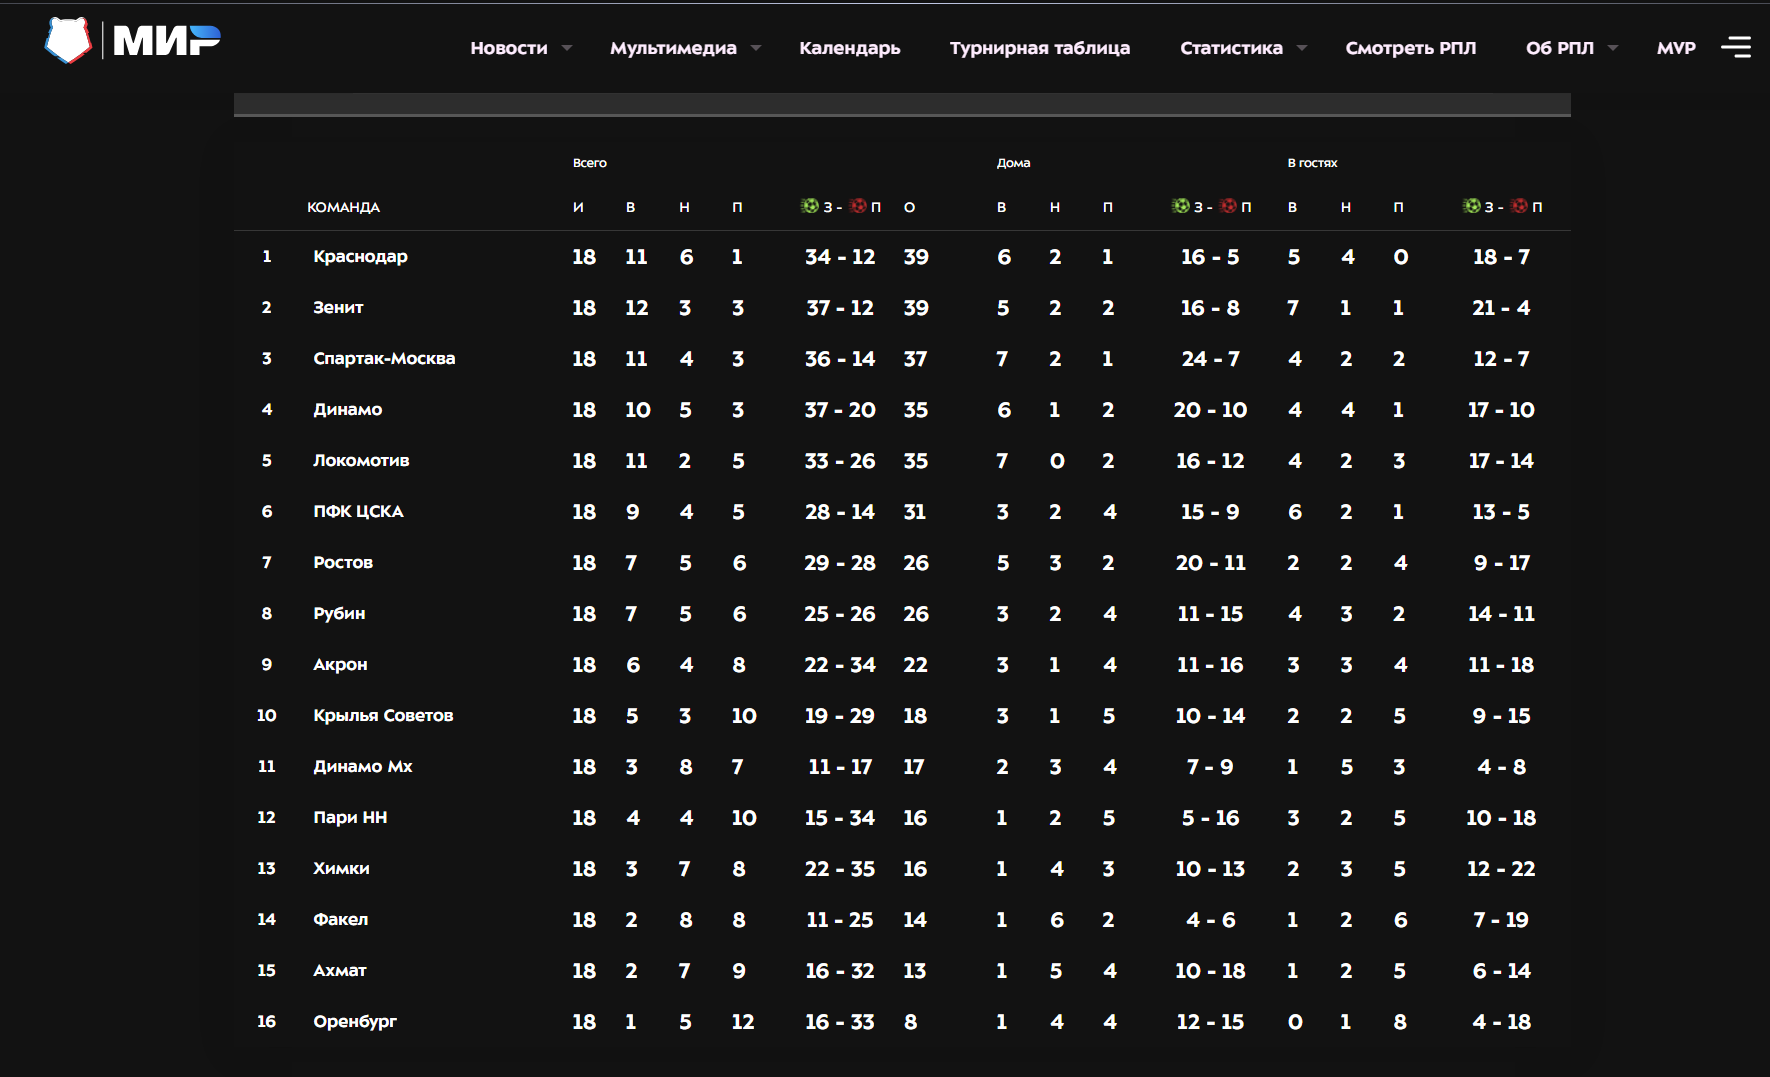Open the Календарь menu item
The height and width of the screenshot is (1077, 1770).
[850, 48]
